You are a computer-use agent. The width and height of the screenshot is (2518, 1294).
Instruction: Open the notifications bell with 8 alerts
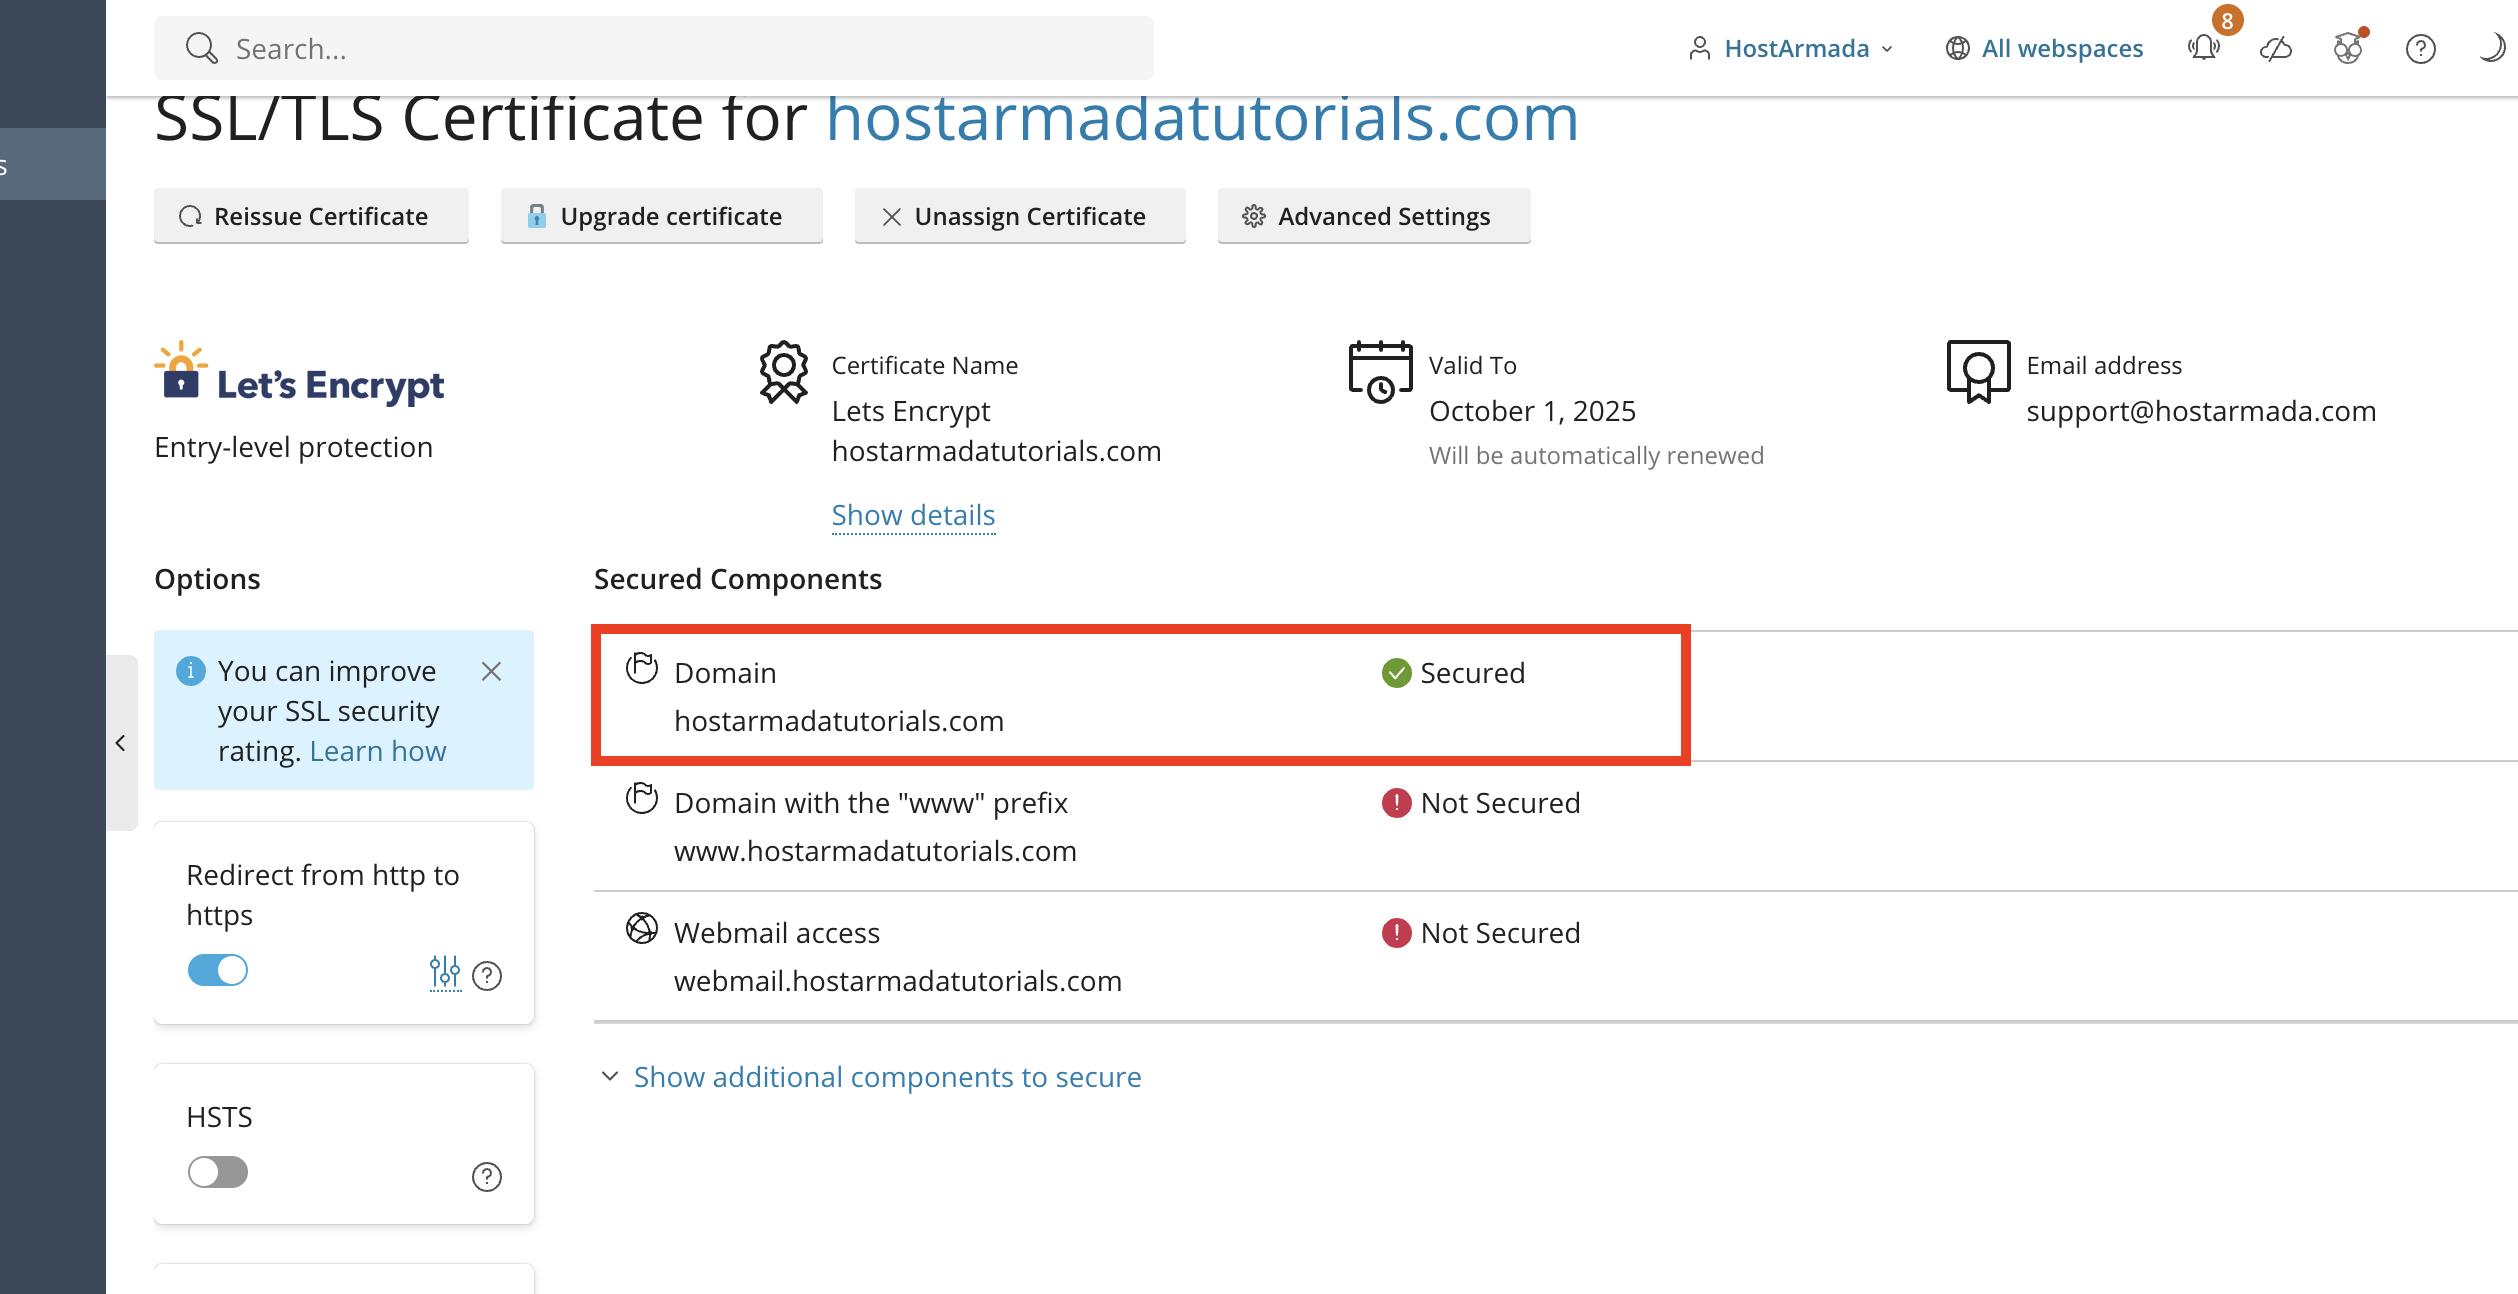point(2203,48)
